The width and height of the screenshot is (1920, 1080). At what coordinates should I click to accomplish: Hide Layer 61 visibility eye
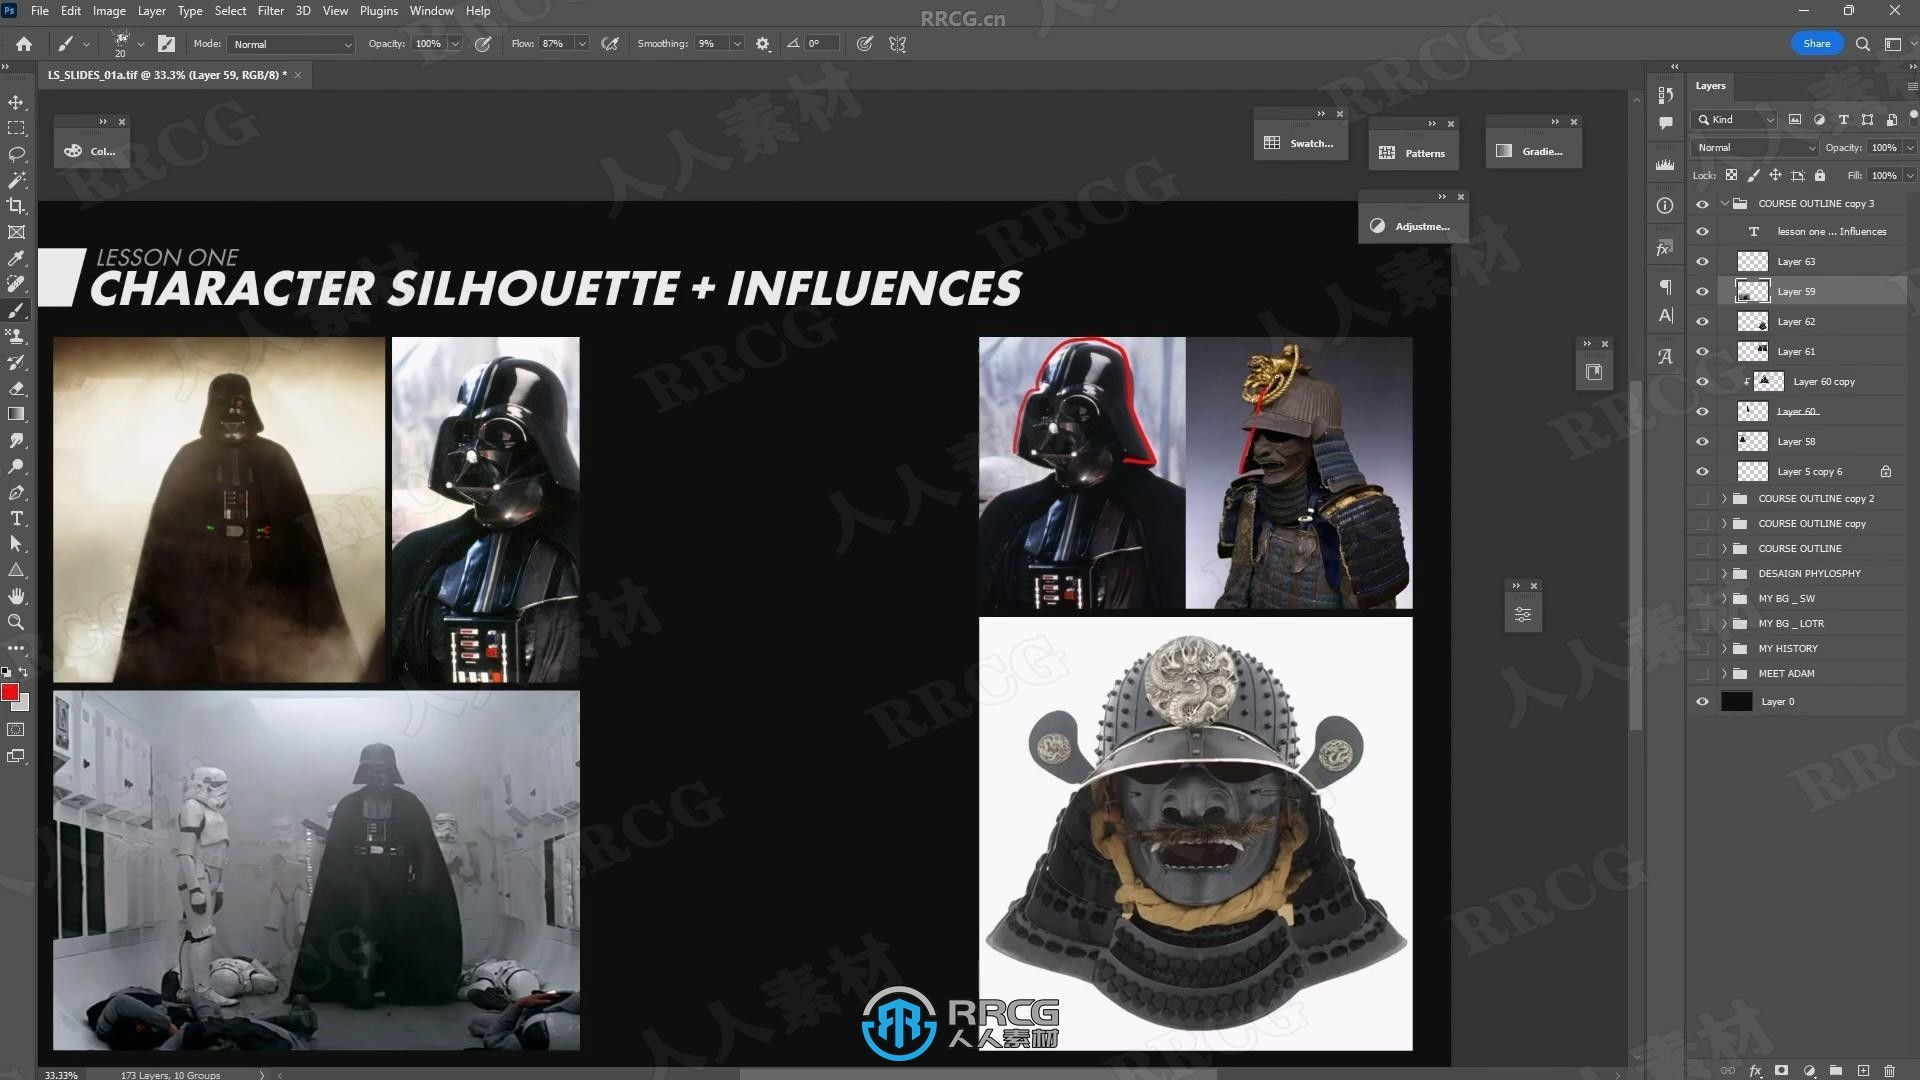(x=1702, y=351)
